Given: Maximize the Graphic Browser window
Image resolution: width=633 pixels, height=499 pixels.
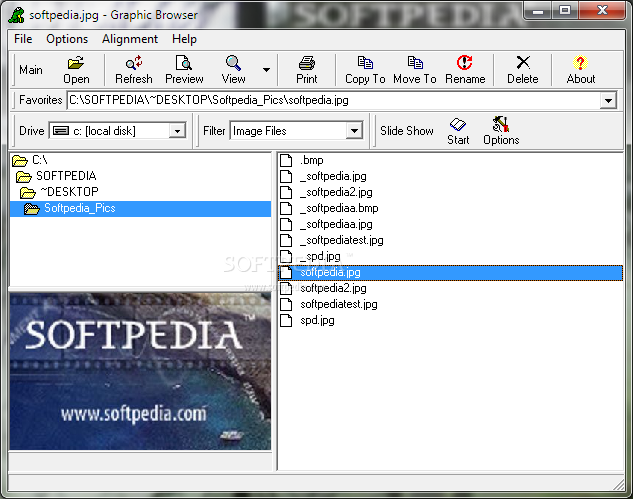Looking at the screenshot, I should [x=565, y=10].
